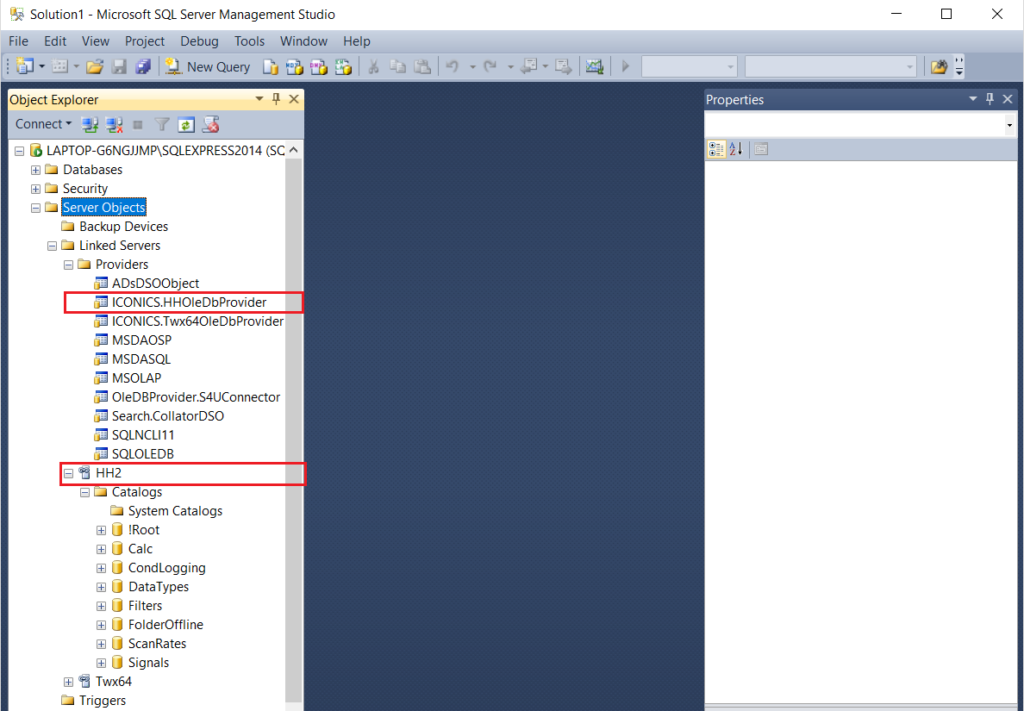The height and width of the screenshot is (711, 1024).
Task: Click Database Engine Query icon after New Query
Action: click(x=270, y=67)
